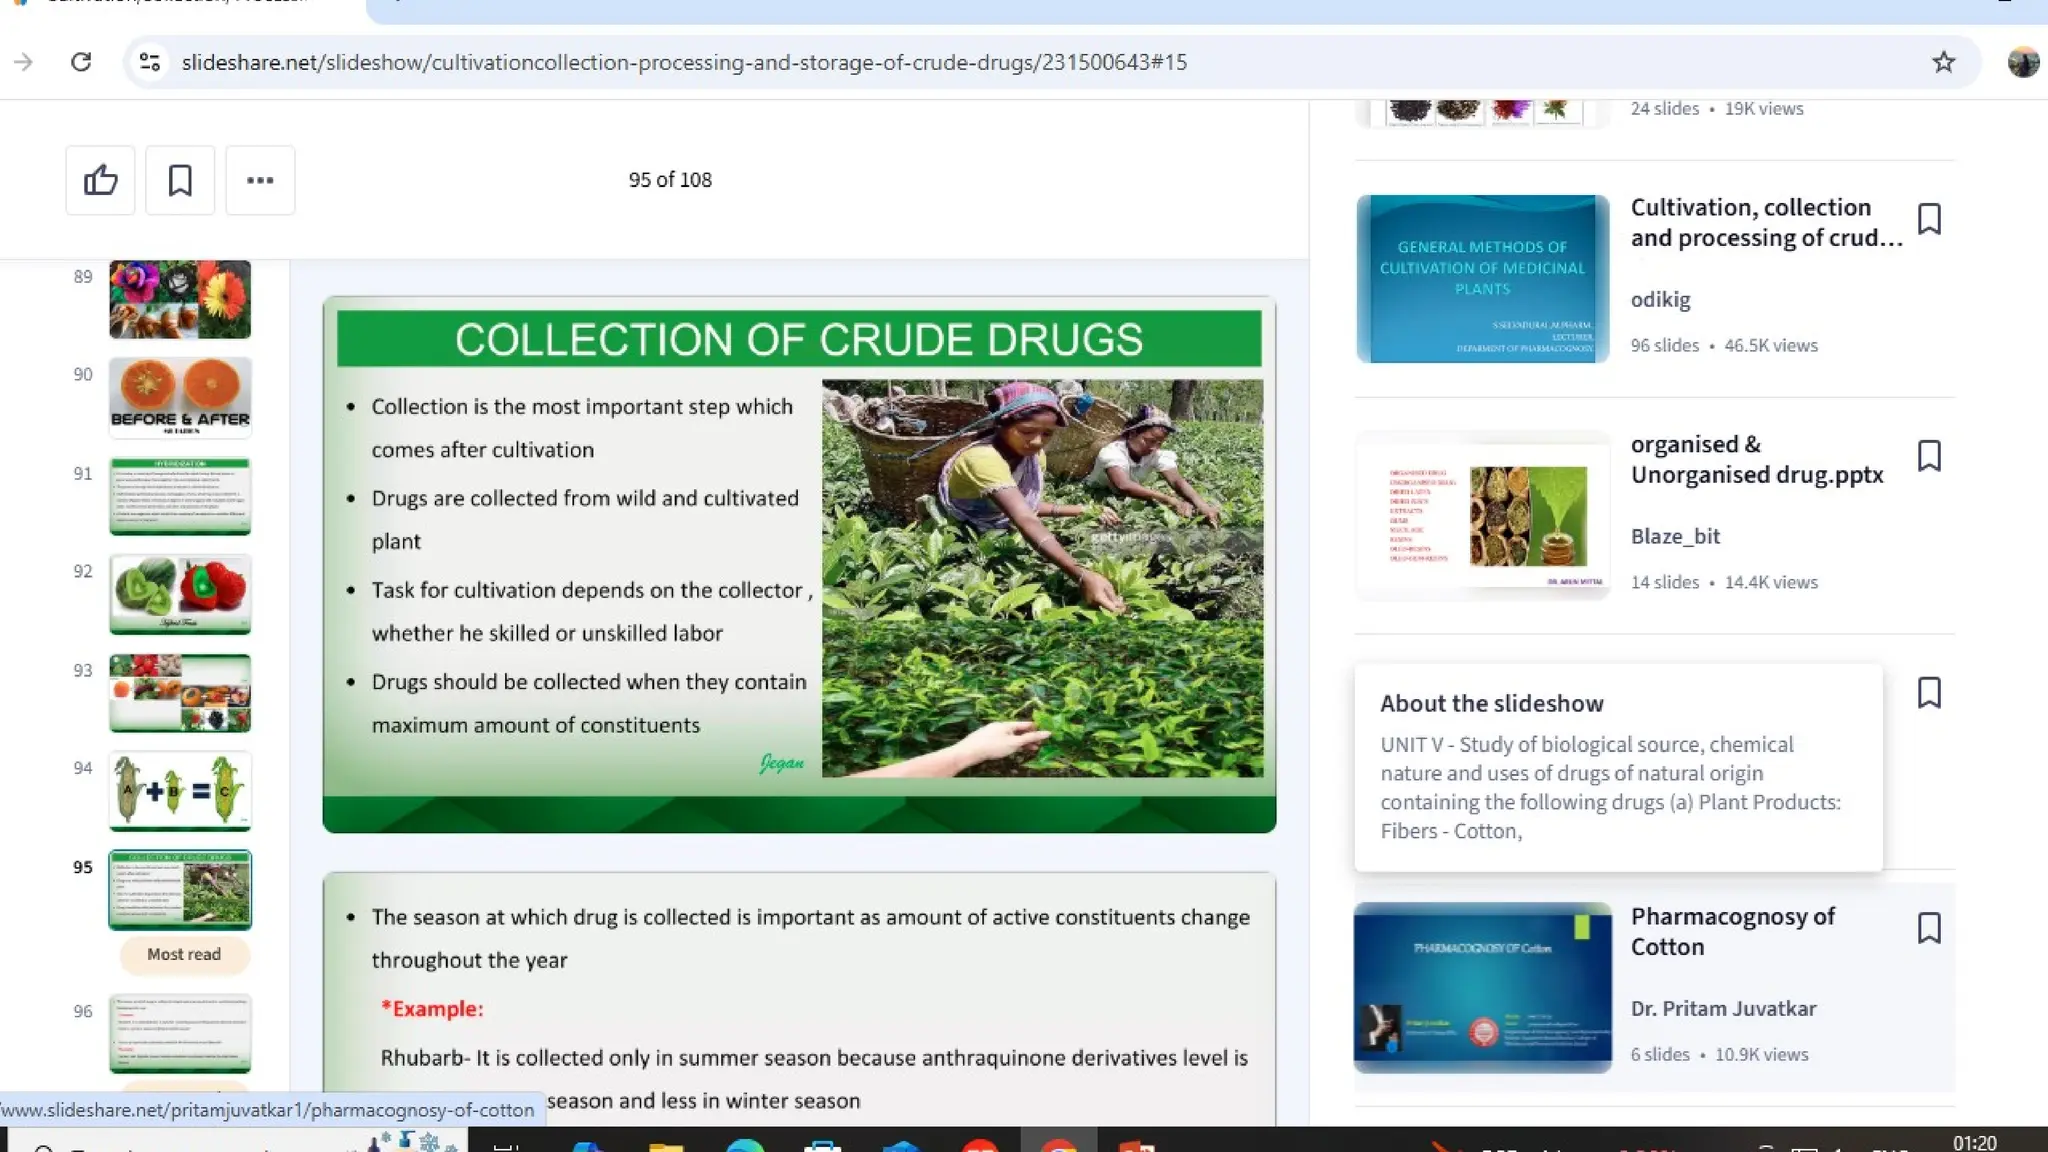
Task: Open author Blaze_bit profile
Action: (1675, 536)
